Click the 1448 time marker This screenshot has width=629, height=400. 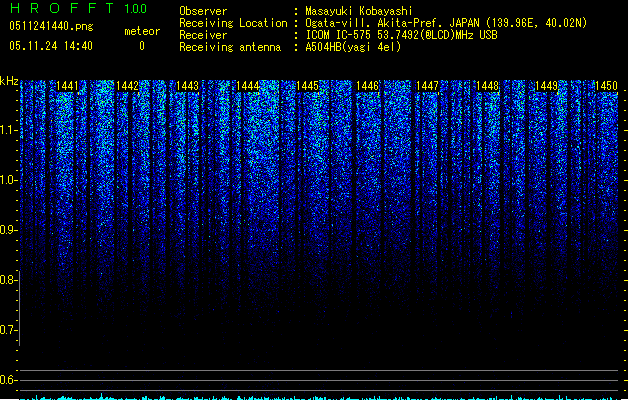(x=487, y=86)
